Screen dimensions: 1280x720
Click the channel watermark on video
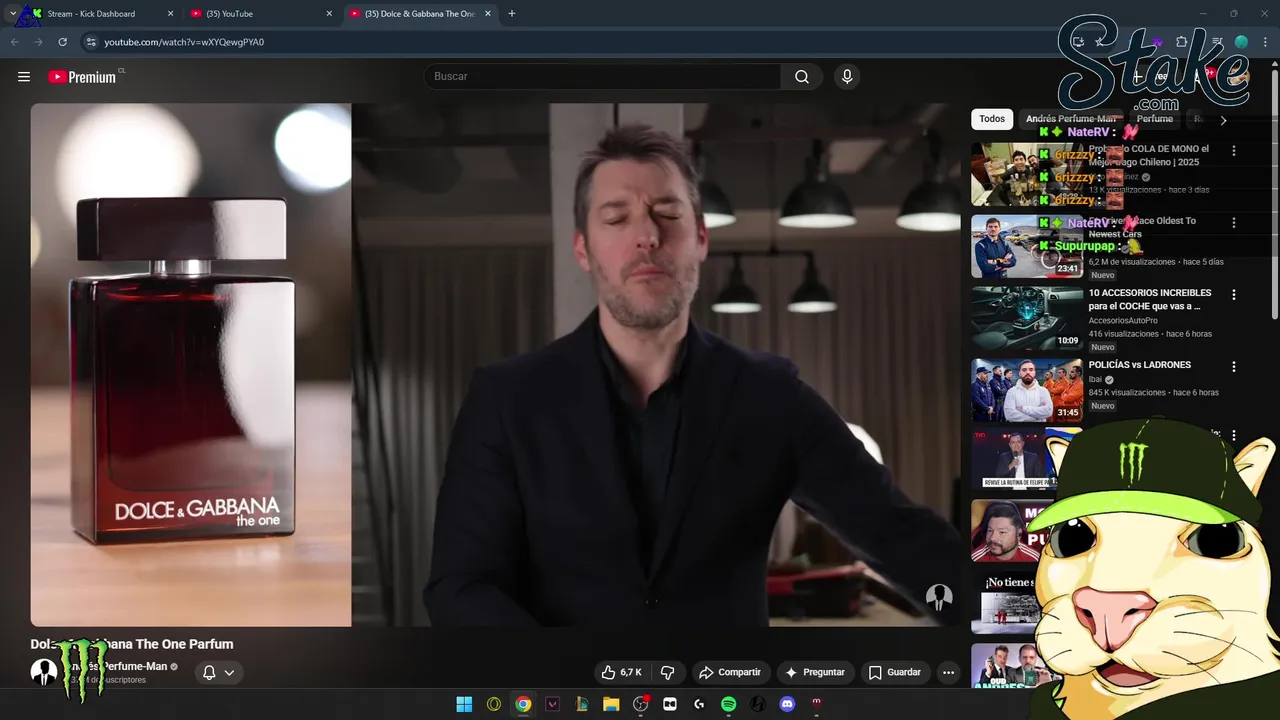(939, 598)
